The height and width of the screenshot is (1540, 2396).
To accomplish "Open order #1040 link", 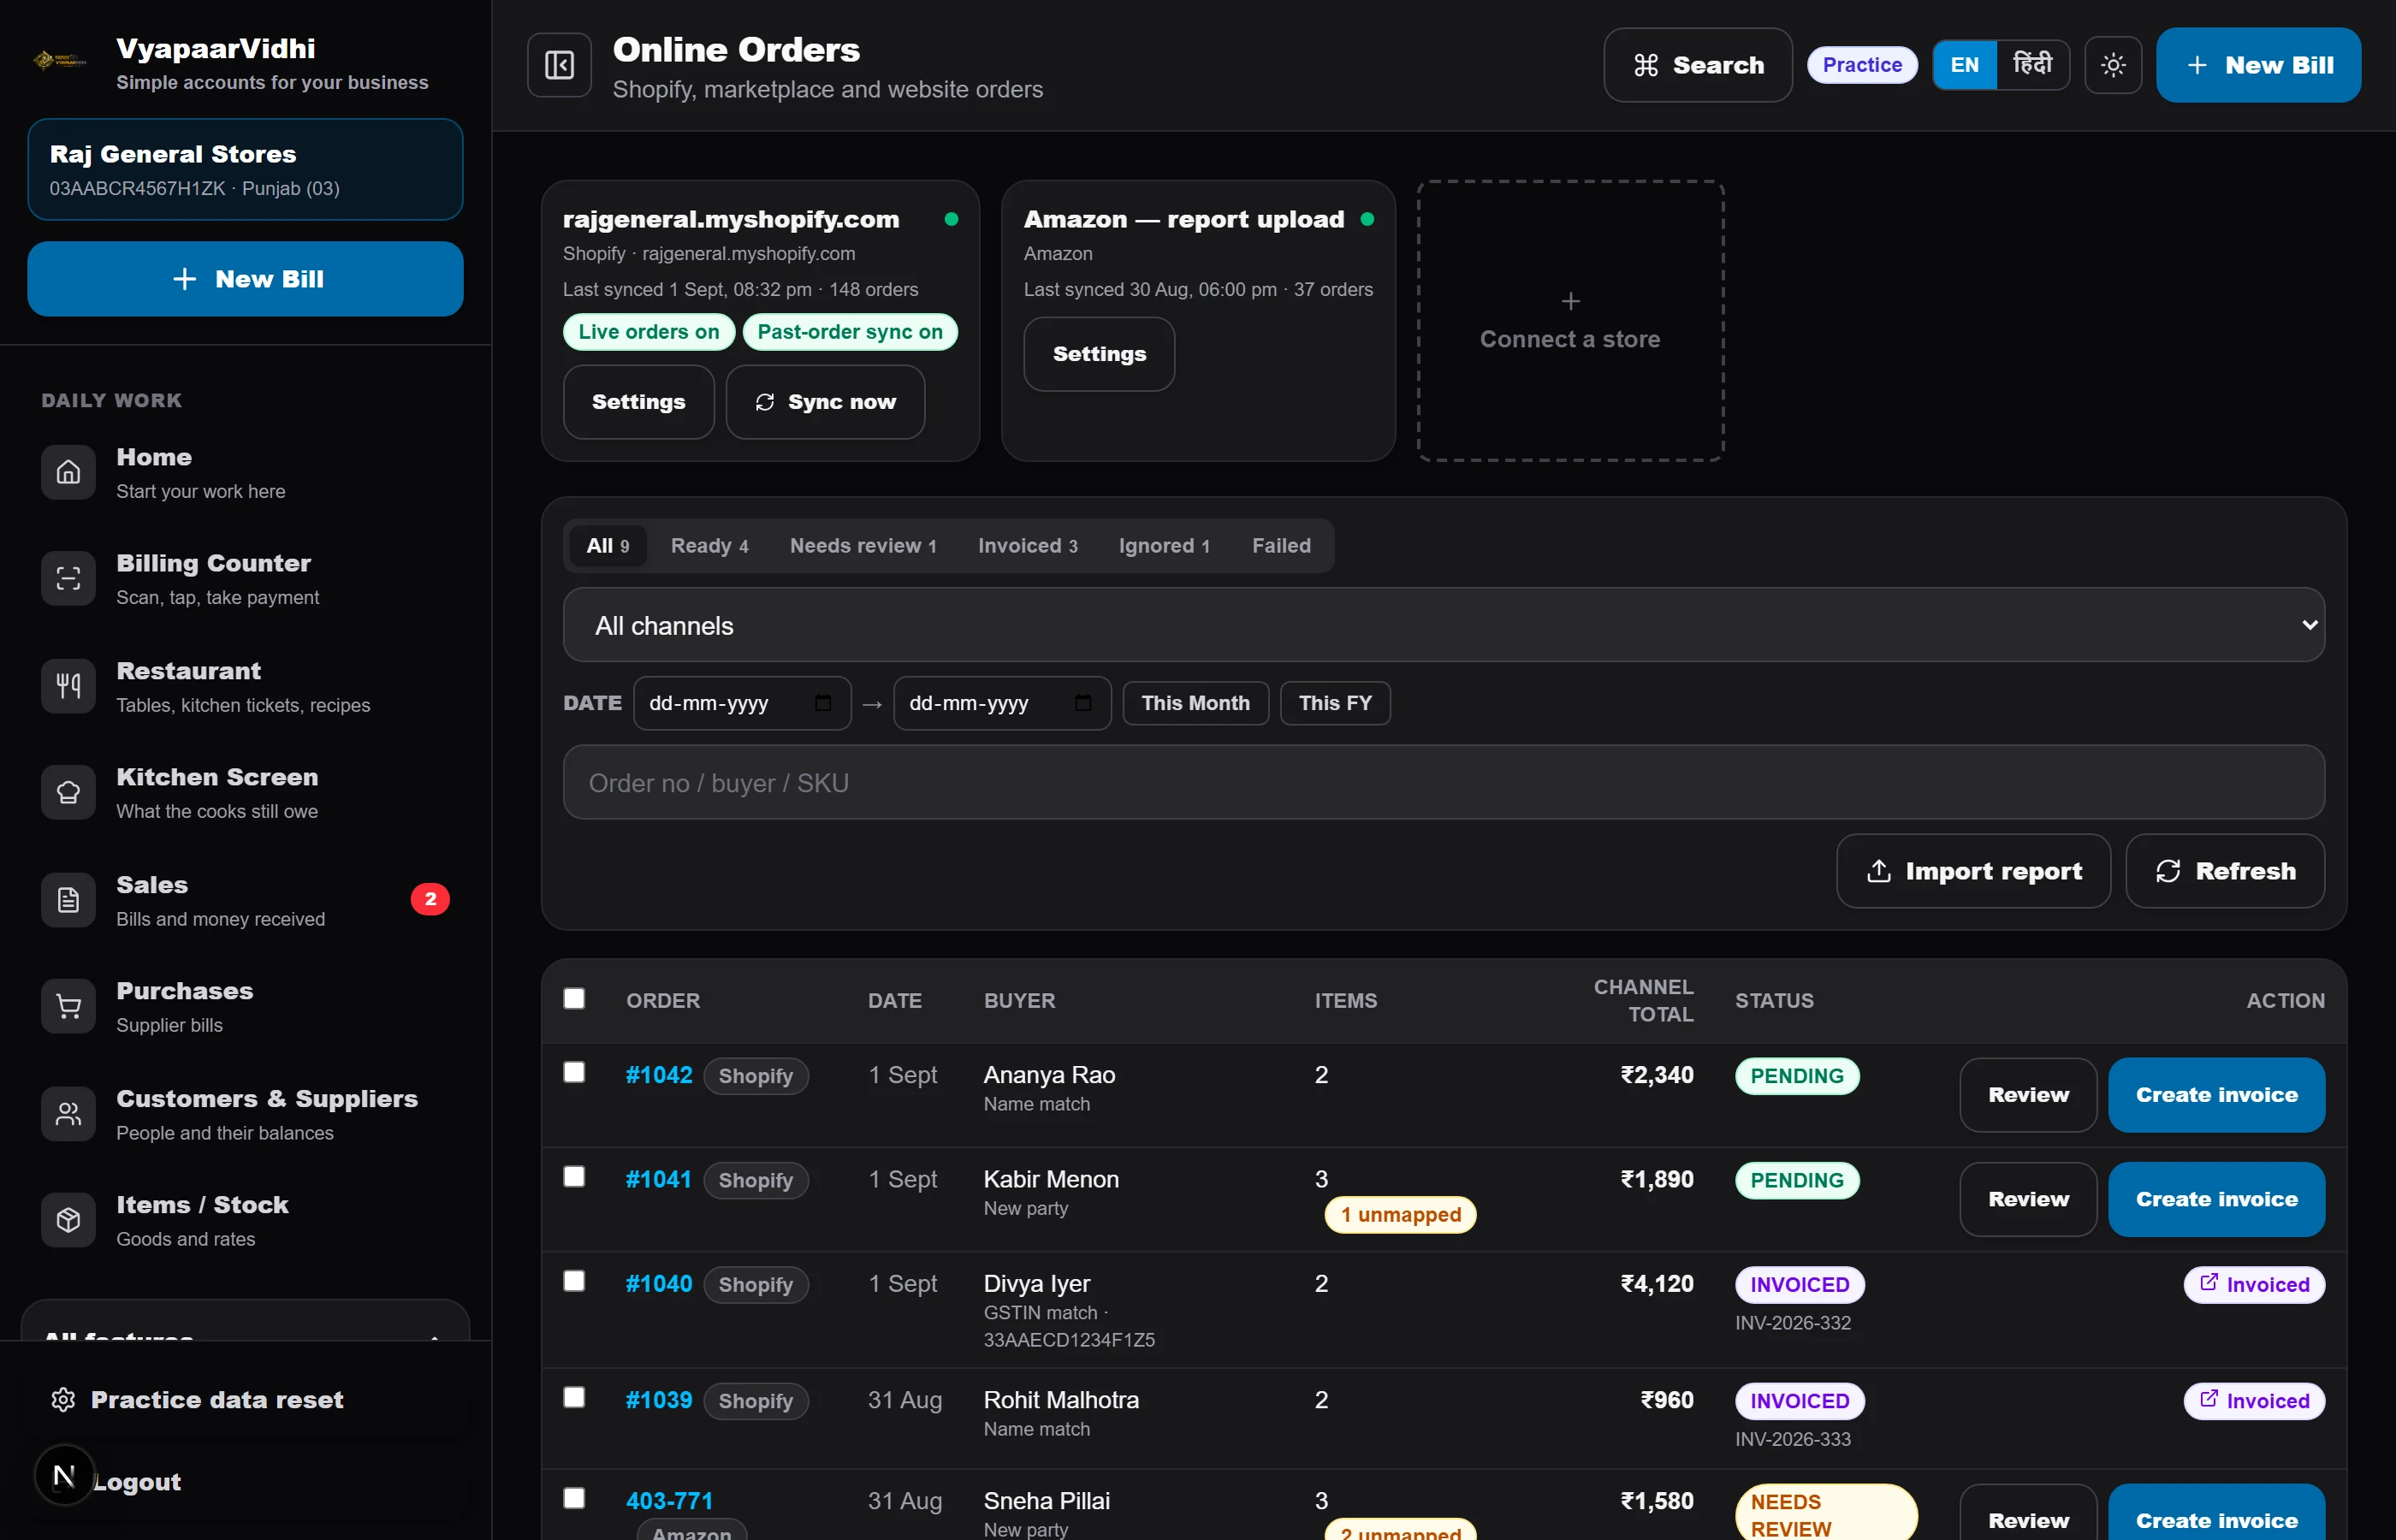I will pos(658,1284).
